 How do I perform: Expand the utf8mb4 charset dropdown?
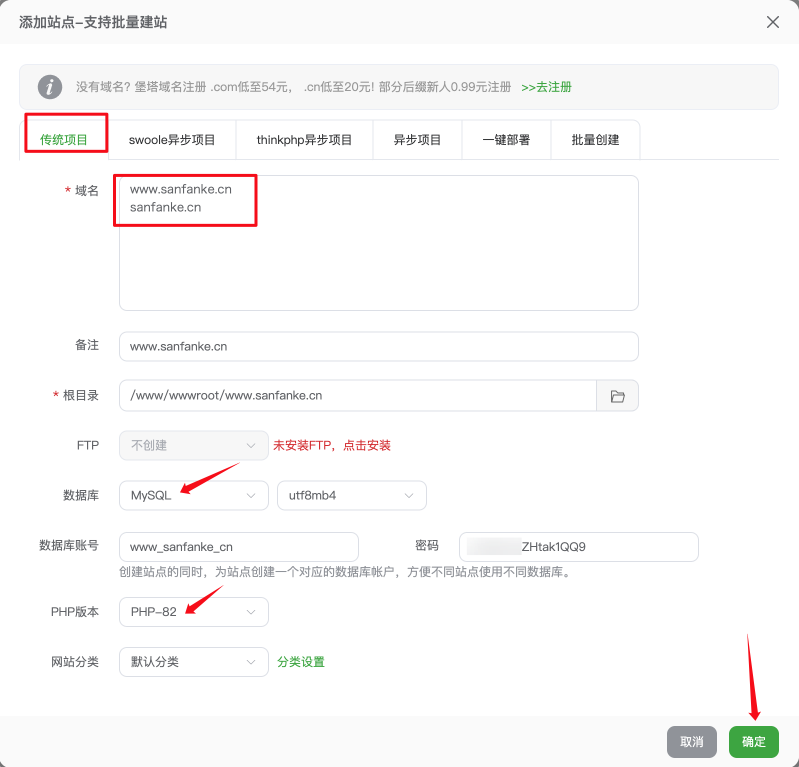351,496
